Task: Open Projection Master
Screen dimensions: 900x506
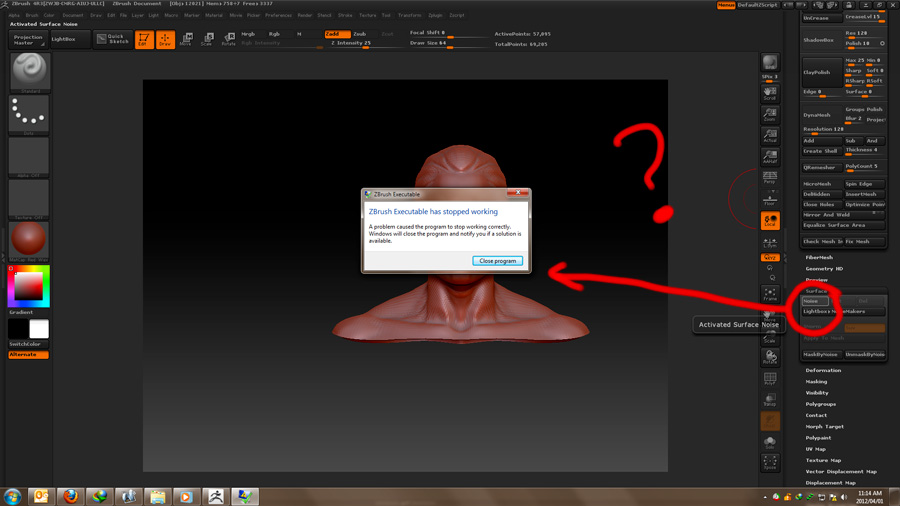Action: coord(28,40)
